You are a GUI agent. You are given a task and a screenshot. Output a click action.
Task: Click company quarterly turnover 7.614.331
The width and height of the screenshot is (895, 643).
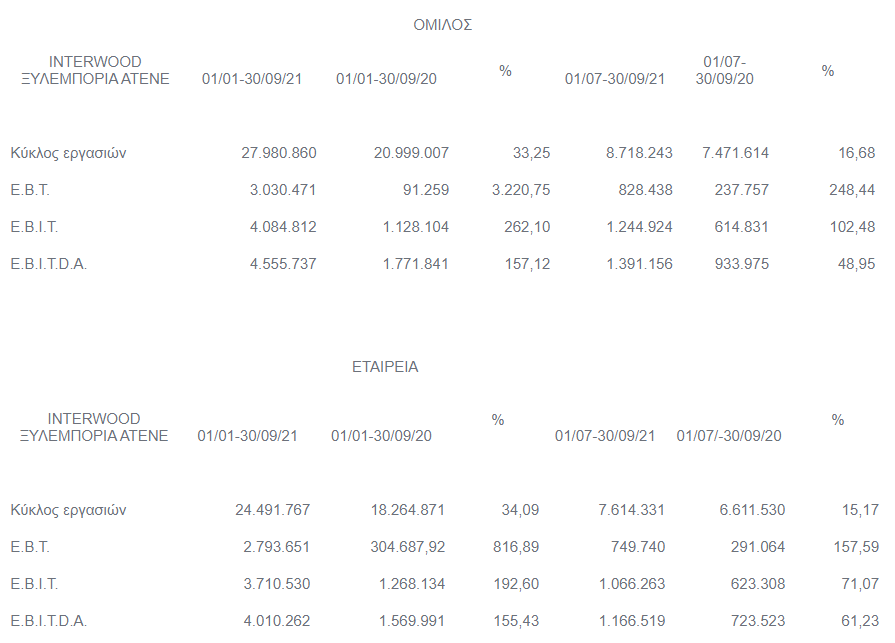631,510
